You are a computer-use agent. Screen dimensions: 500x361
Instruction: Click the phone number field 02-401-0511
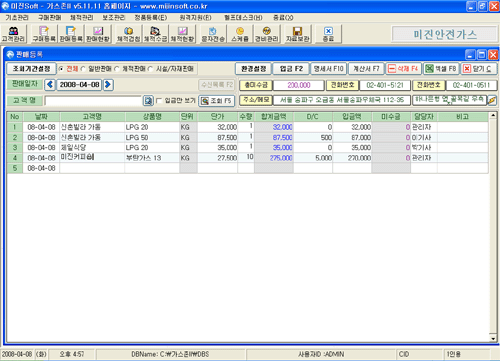(x=471, y=85)
